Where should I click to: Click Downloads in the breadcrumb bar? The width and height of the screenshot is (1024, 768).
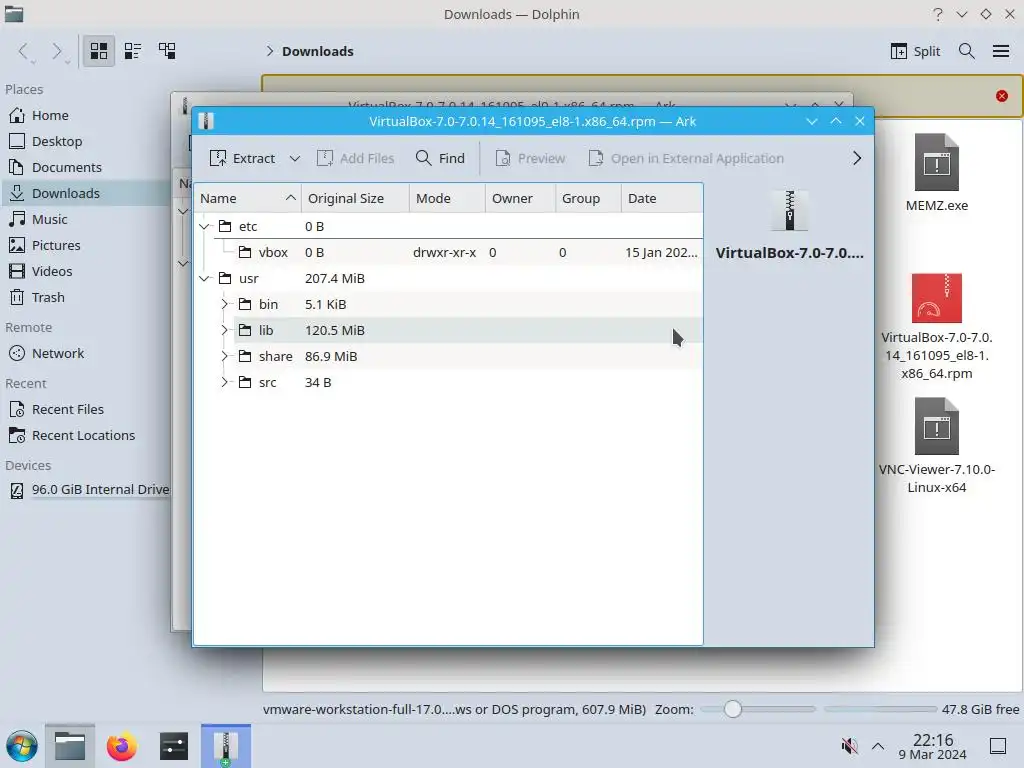pos(317,52)
